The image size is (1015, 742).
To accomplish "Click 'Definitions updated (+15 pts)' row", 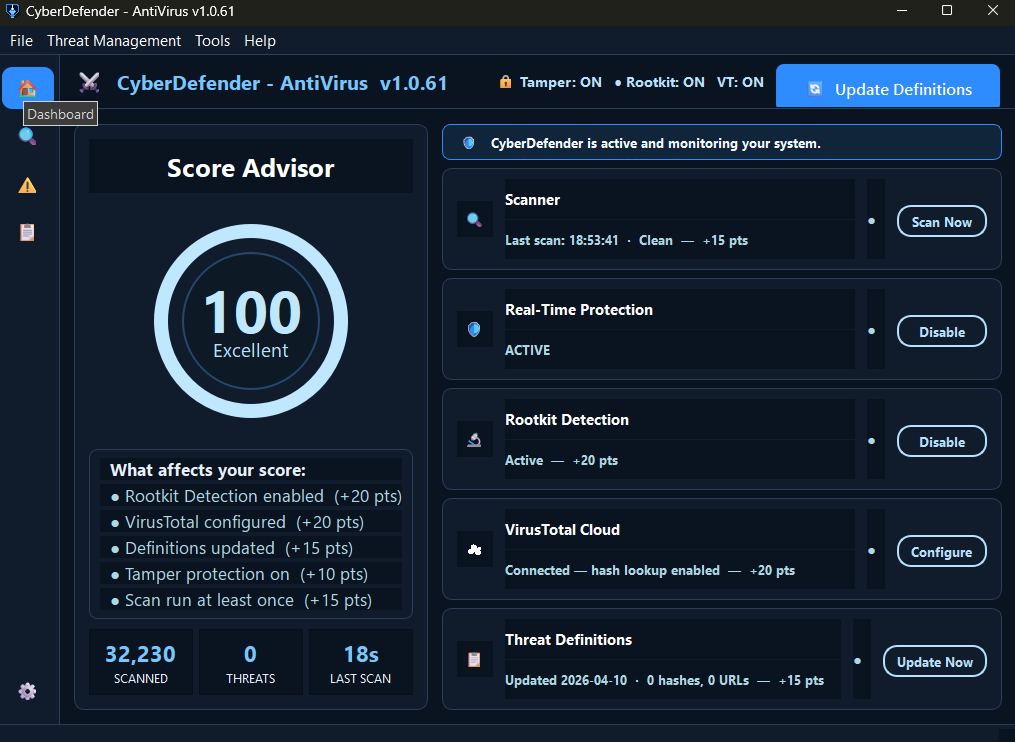I will (251, 548).
